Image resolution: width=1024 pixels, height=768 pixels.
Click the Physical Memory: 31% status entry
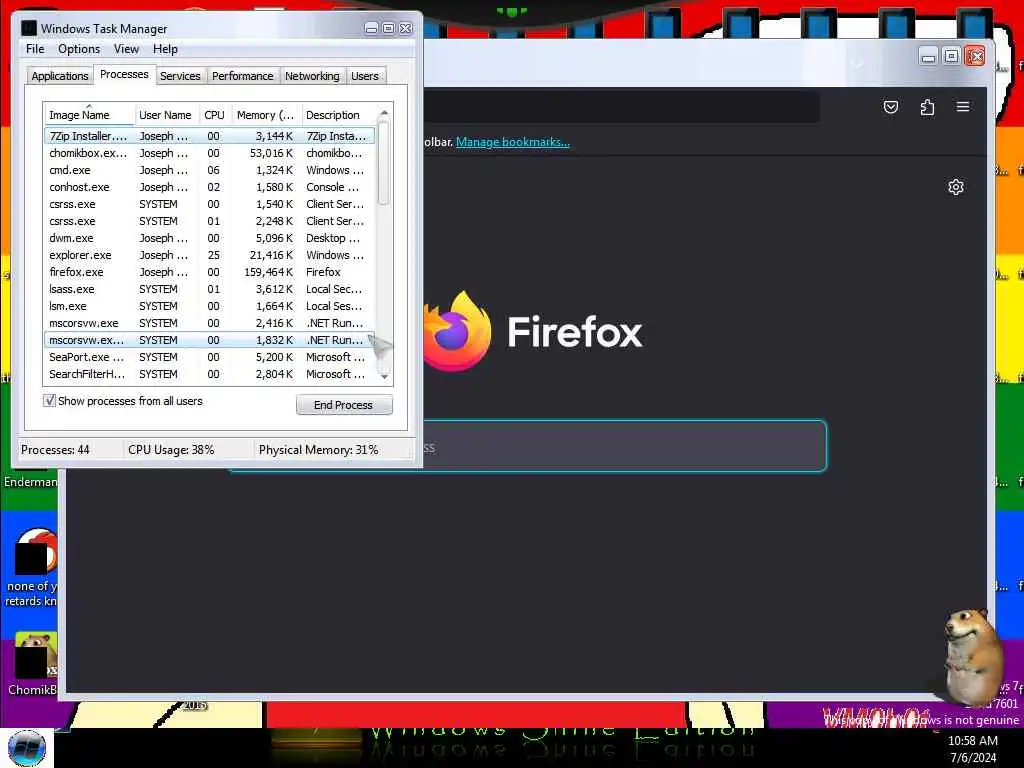coord(319,449)
